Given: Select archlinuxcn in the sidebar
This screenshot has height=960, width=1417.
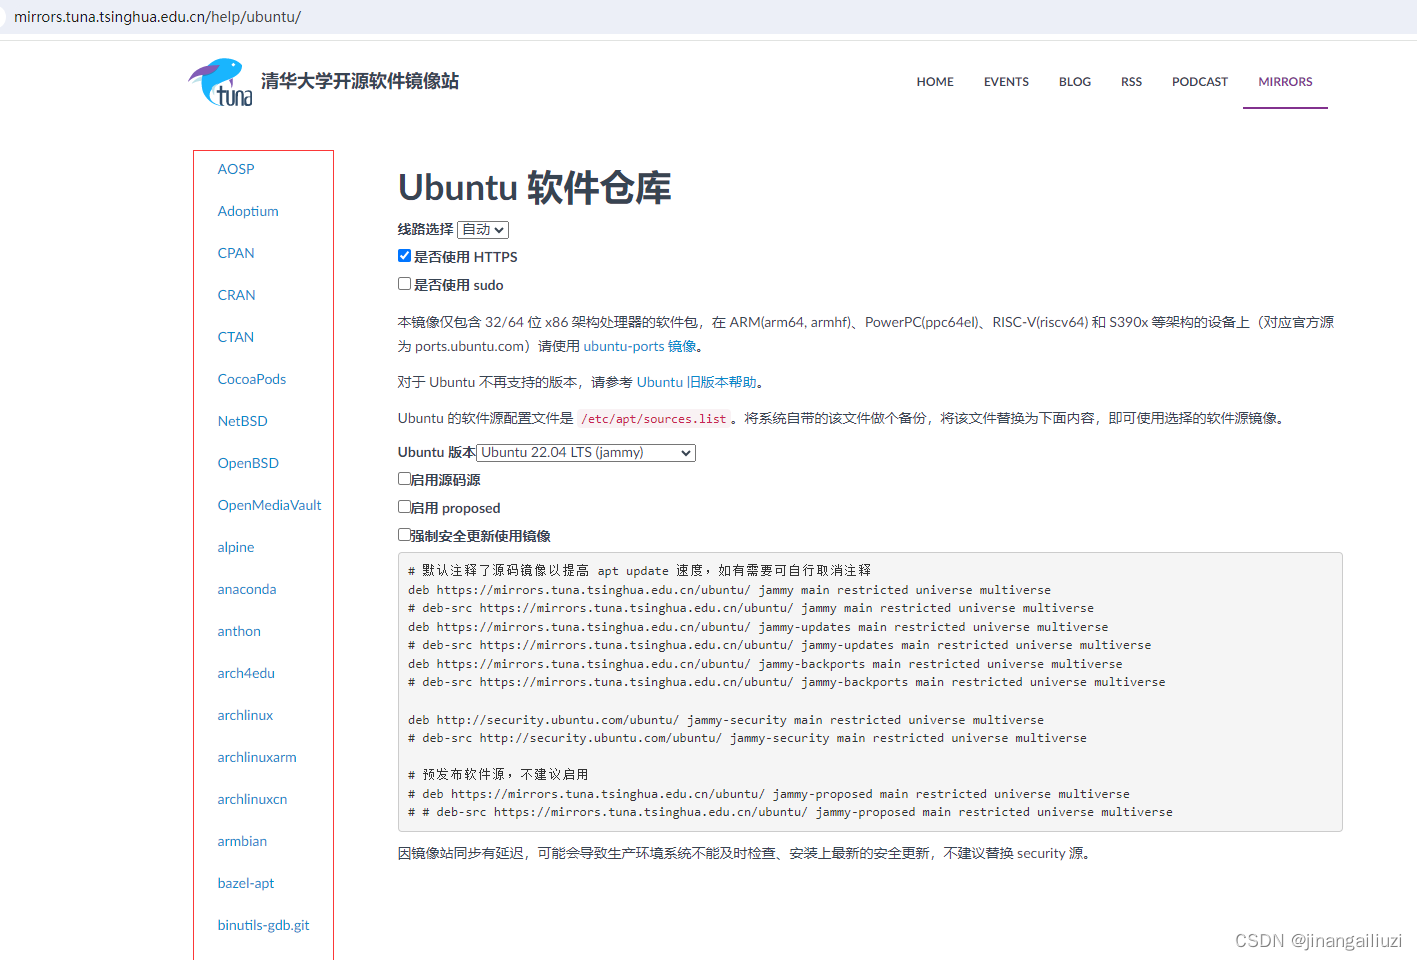Looking at the screenshot, I should (x=252, y=799).
